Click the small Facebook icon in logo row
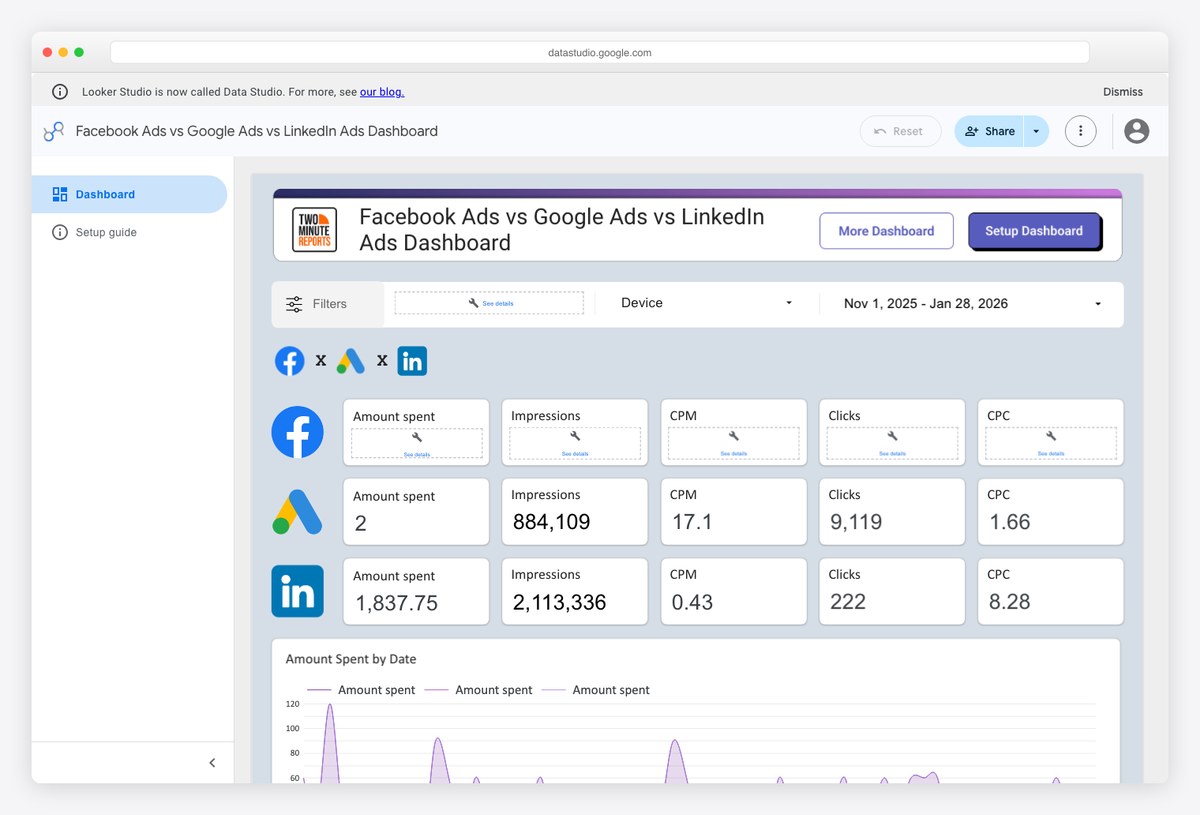Image resolution: width=1200 pixels, height=815 pixels. tap(290, 361)
